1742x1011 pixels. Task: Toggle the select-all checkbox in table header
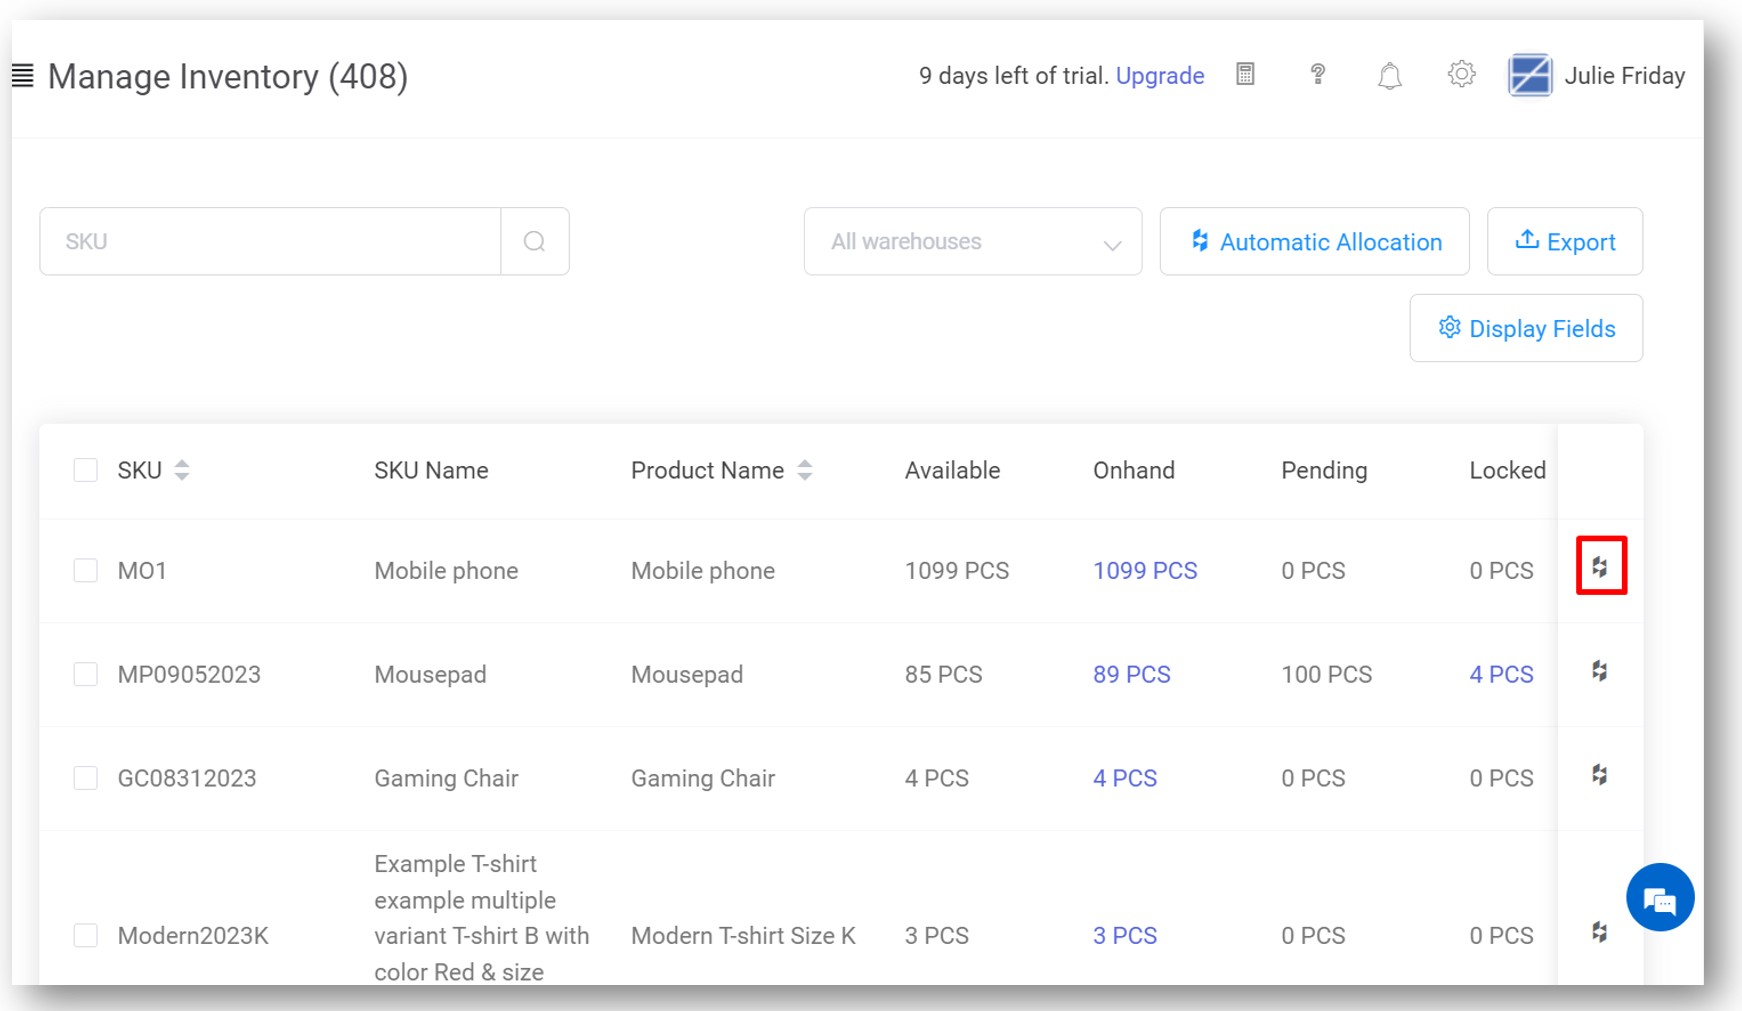pyautogui.click(x=86, y=470)
